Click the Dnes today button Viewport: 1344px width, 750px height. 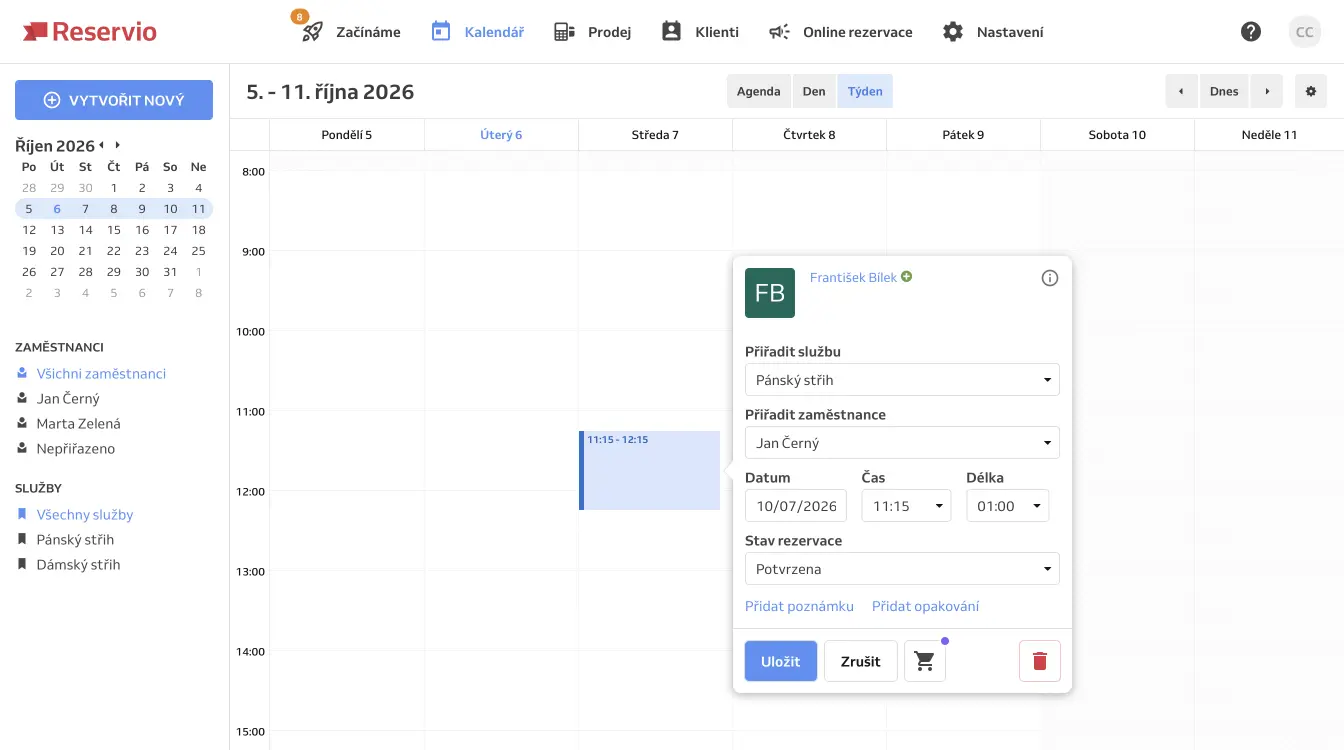coord(1224,91)
